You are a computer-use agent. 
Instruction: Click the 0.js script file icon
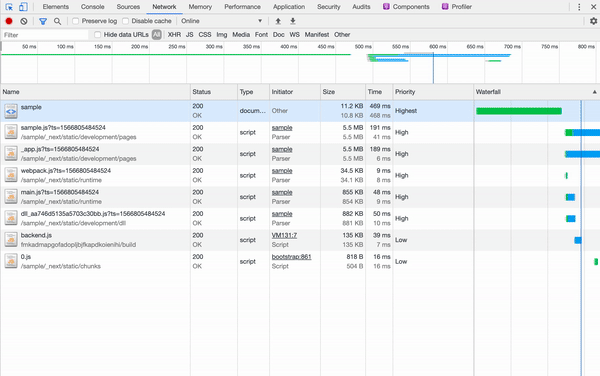(11, 261)
